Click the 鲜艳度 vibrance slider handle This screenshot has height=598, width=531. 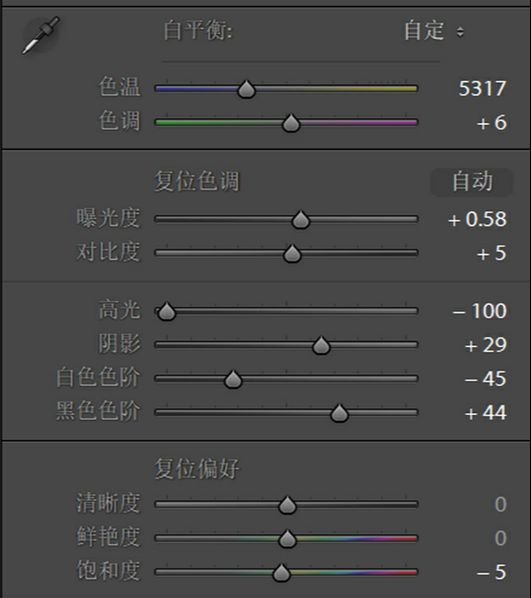pos(287,539)
